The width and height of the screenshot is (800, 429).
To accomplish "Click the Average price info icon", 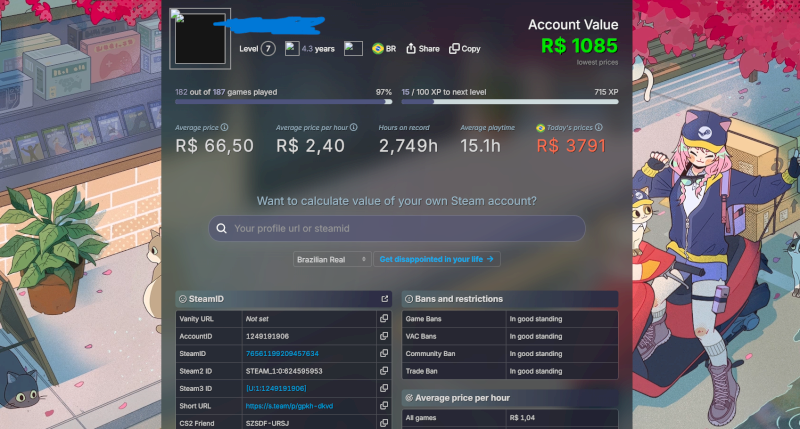I will [224, 127].
